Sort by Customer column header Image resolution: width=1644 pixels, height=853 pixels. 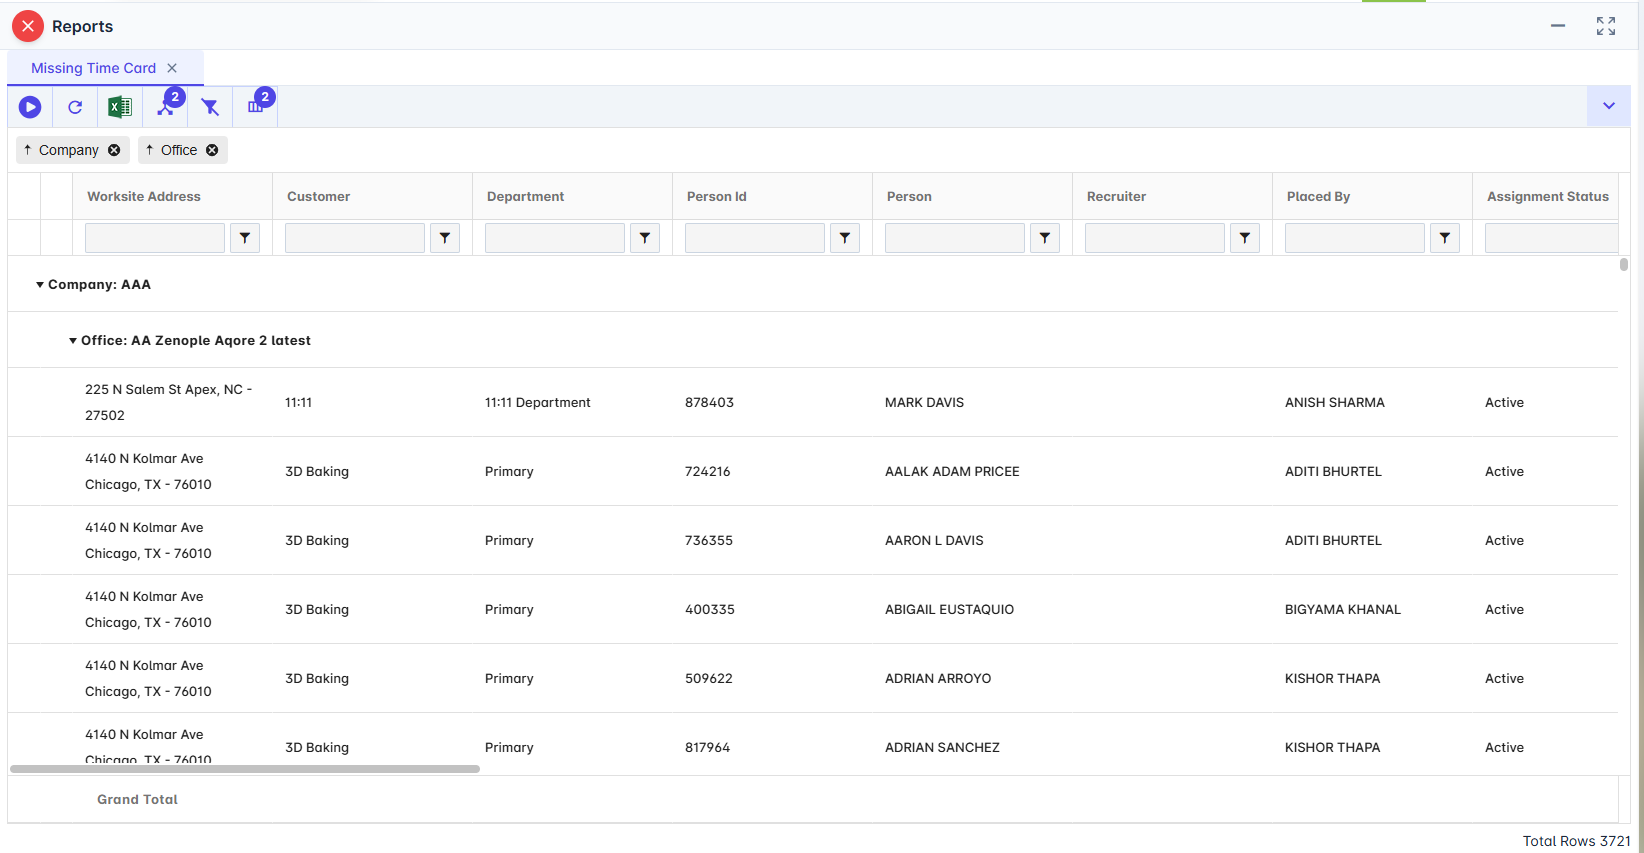318,196
